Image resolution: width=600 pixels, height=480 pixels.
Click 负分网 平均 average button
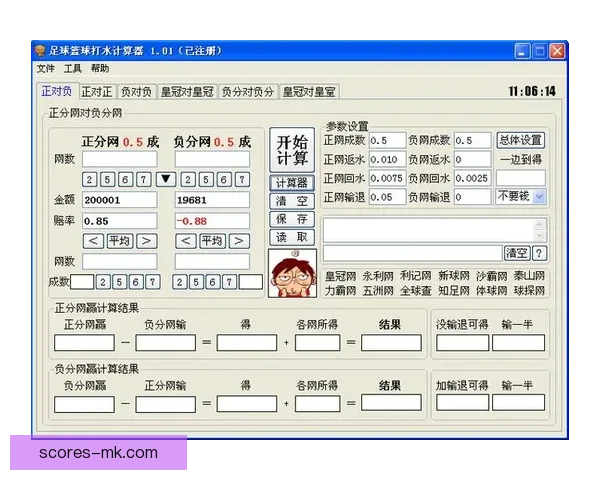click(x=212, y=241)
